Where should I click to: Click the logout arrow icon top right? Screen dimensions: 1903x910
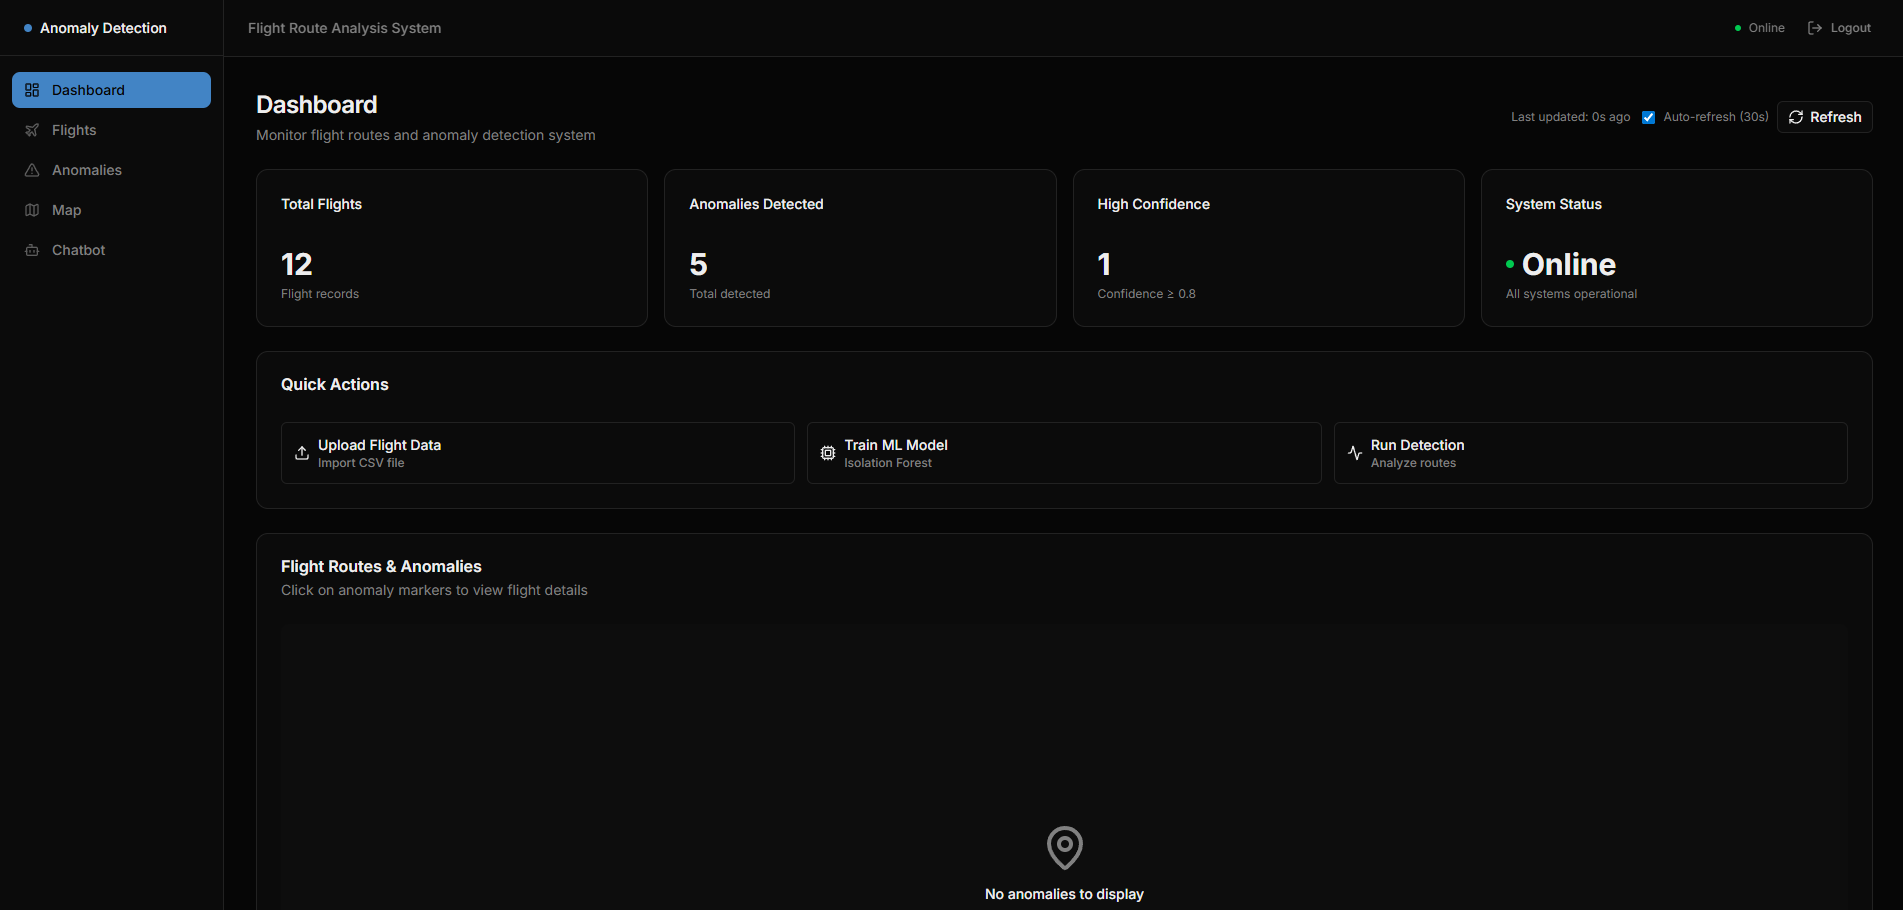1814,27
